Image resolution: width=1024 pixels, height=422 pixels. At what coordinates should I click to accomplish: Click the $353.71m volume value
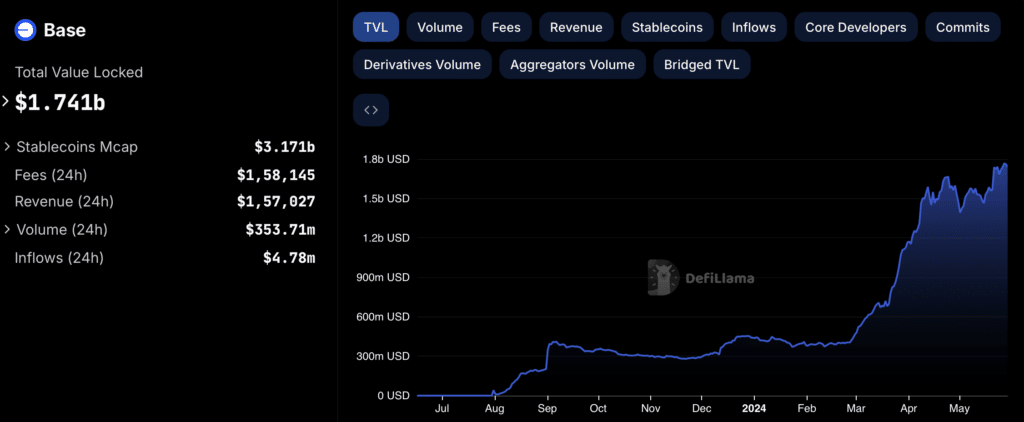click(x=280, y=230)
